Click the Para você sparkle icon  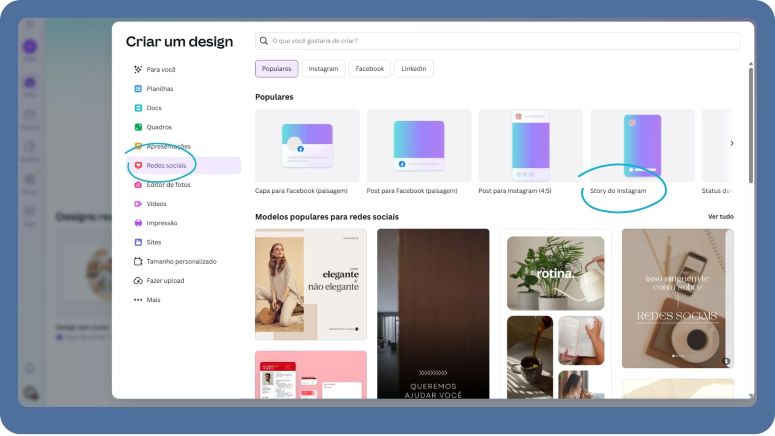pyautogui.click(x=138, y=70)
